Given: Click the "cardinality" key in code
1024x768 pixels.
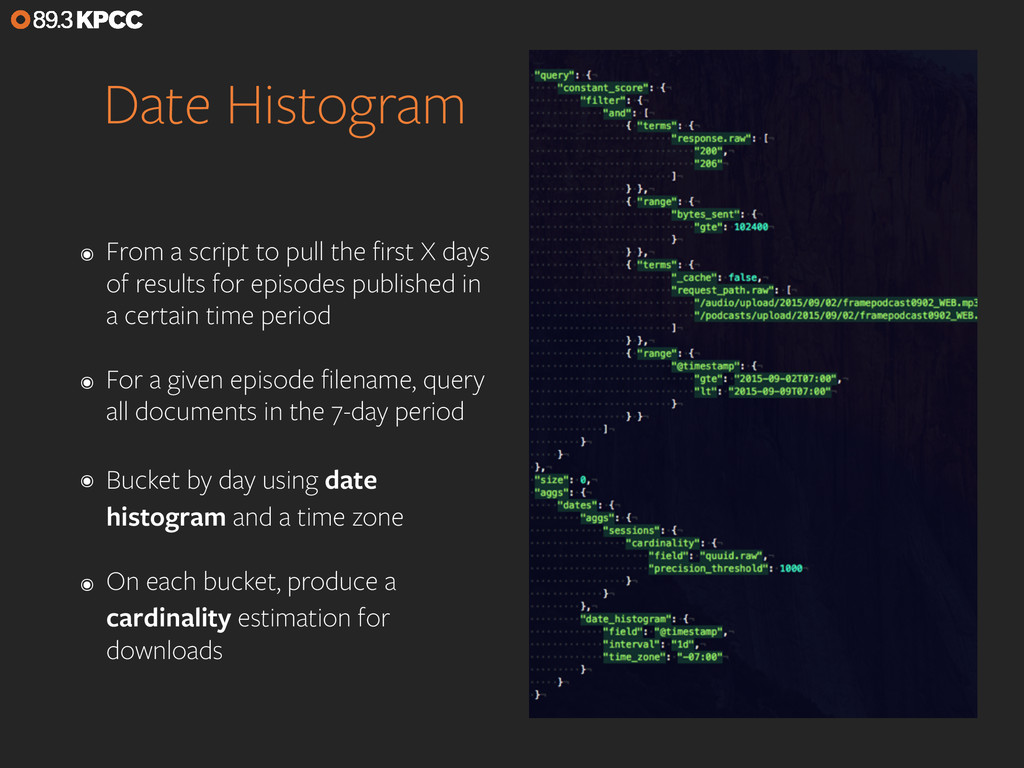Looking at the screenshot, I should [x=664, y=543].
